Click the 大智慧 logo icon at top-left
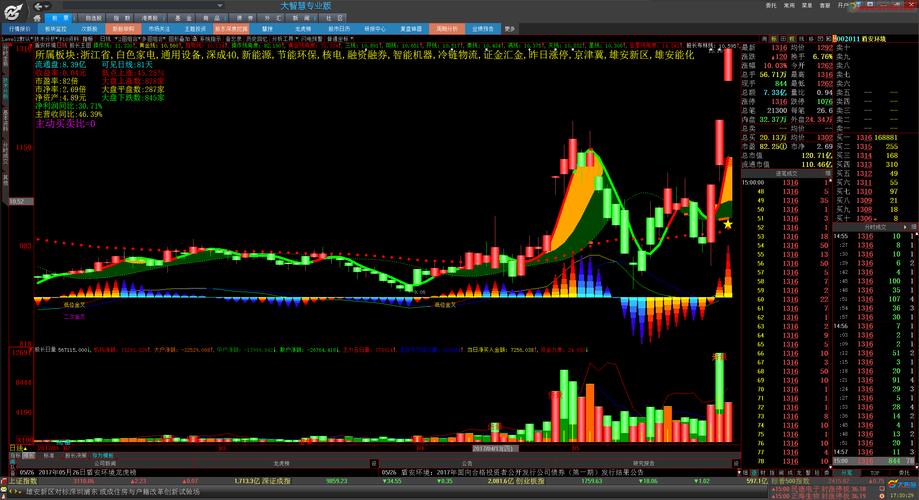The image size is (919, 500). 12,11
